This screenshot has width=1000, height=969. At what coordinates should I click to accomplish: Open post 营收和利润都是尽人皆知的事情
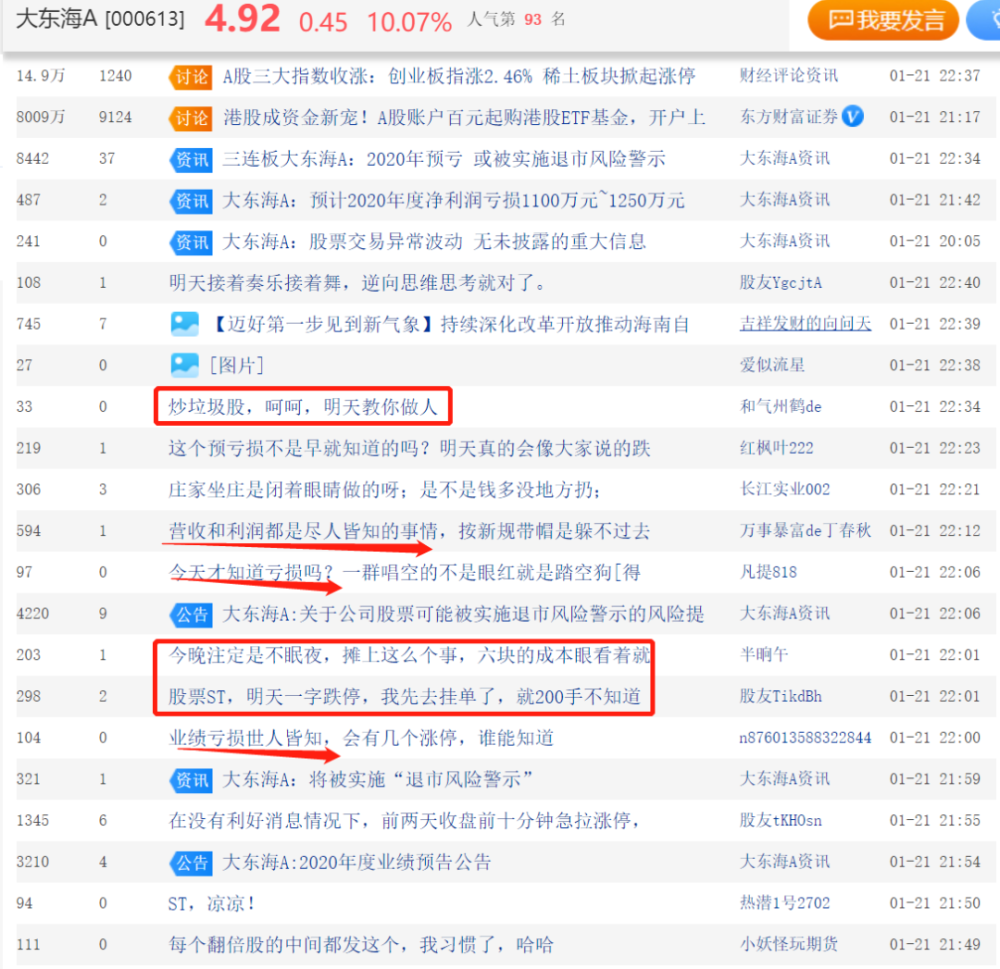tap(409, 531)
